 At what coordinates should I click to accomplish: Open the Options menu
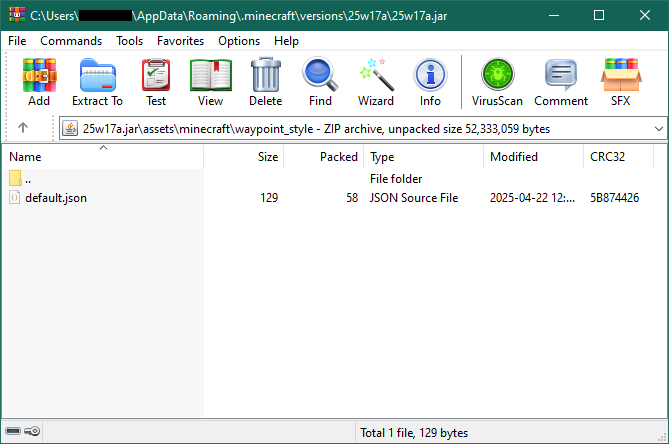coord(239,41)
